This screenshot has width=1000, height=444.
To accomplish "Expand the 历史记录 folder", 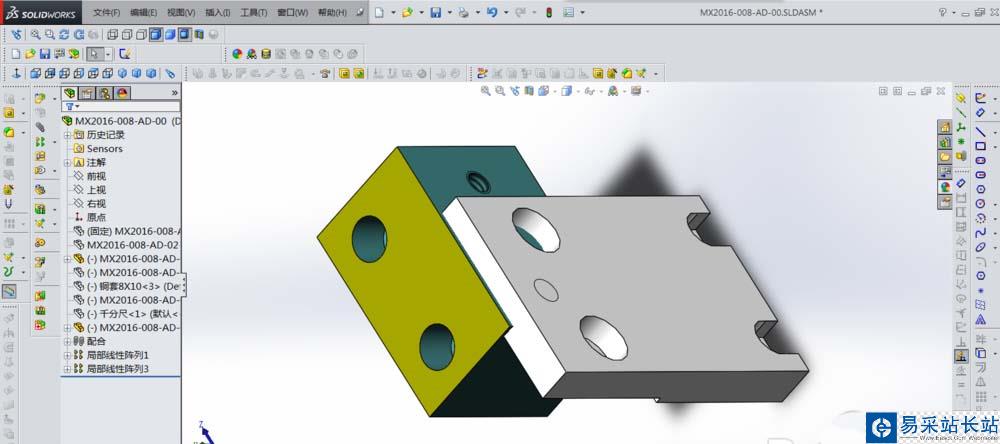I will (x=68, y=135).
